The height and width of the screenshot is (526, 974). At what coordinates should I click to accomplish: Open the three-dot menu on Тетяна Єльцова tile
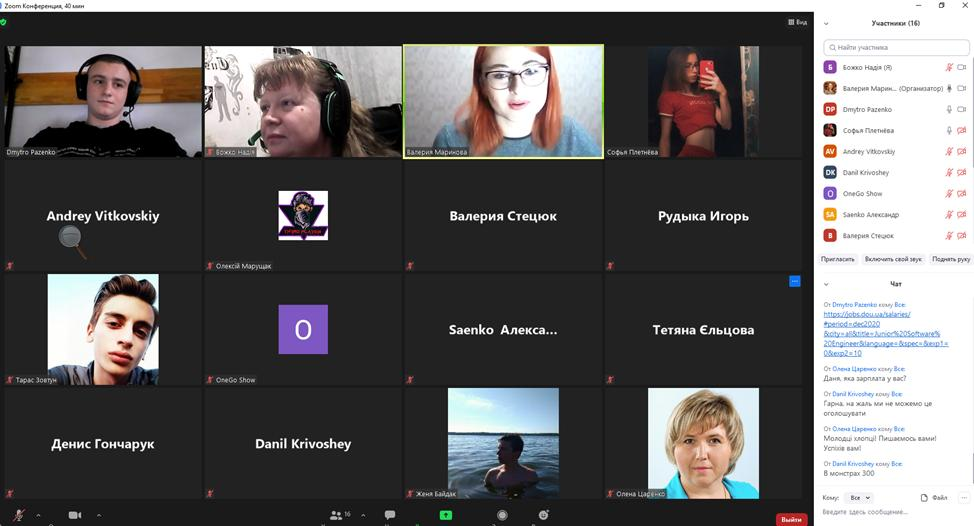[794, 282]
